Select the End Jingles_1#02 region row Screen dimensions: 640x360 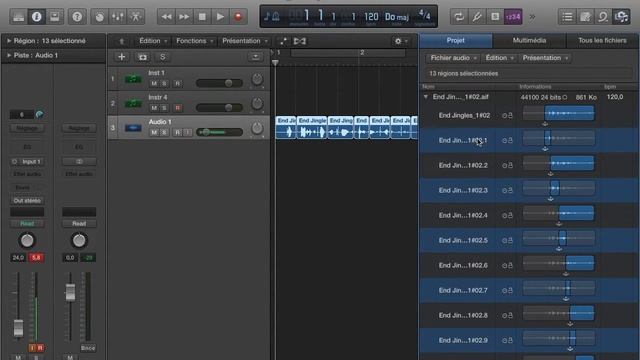[529, 116]
